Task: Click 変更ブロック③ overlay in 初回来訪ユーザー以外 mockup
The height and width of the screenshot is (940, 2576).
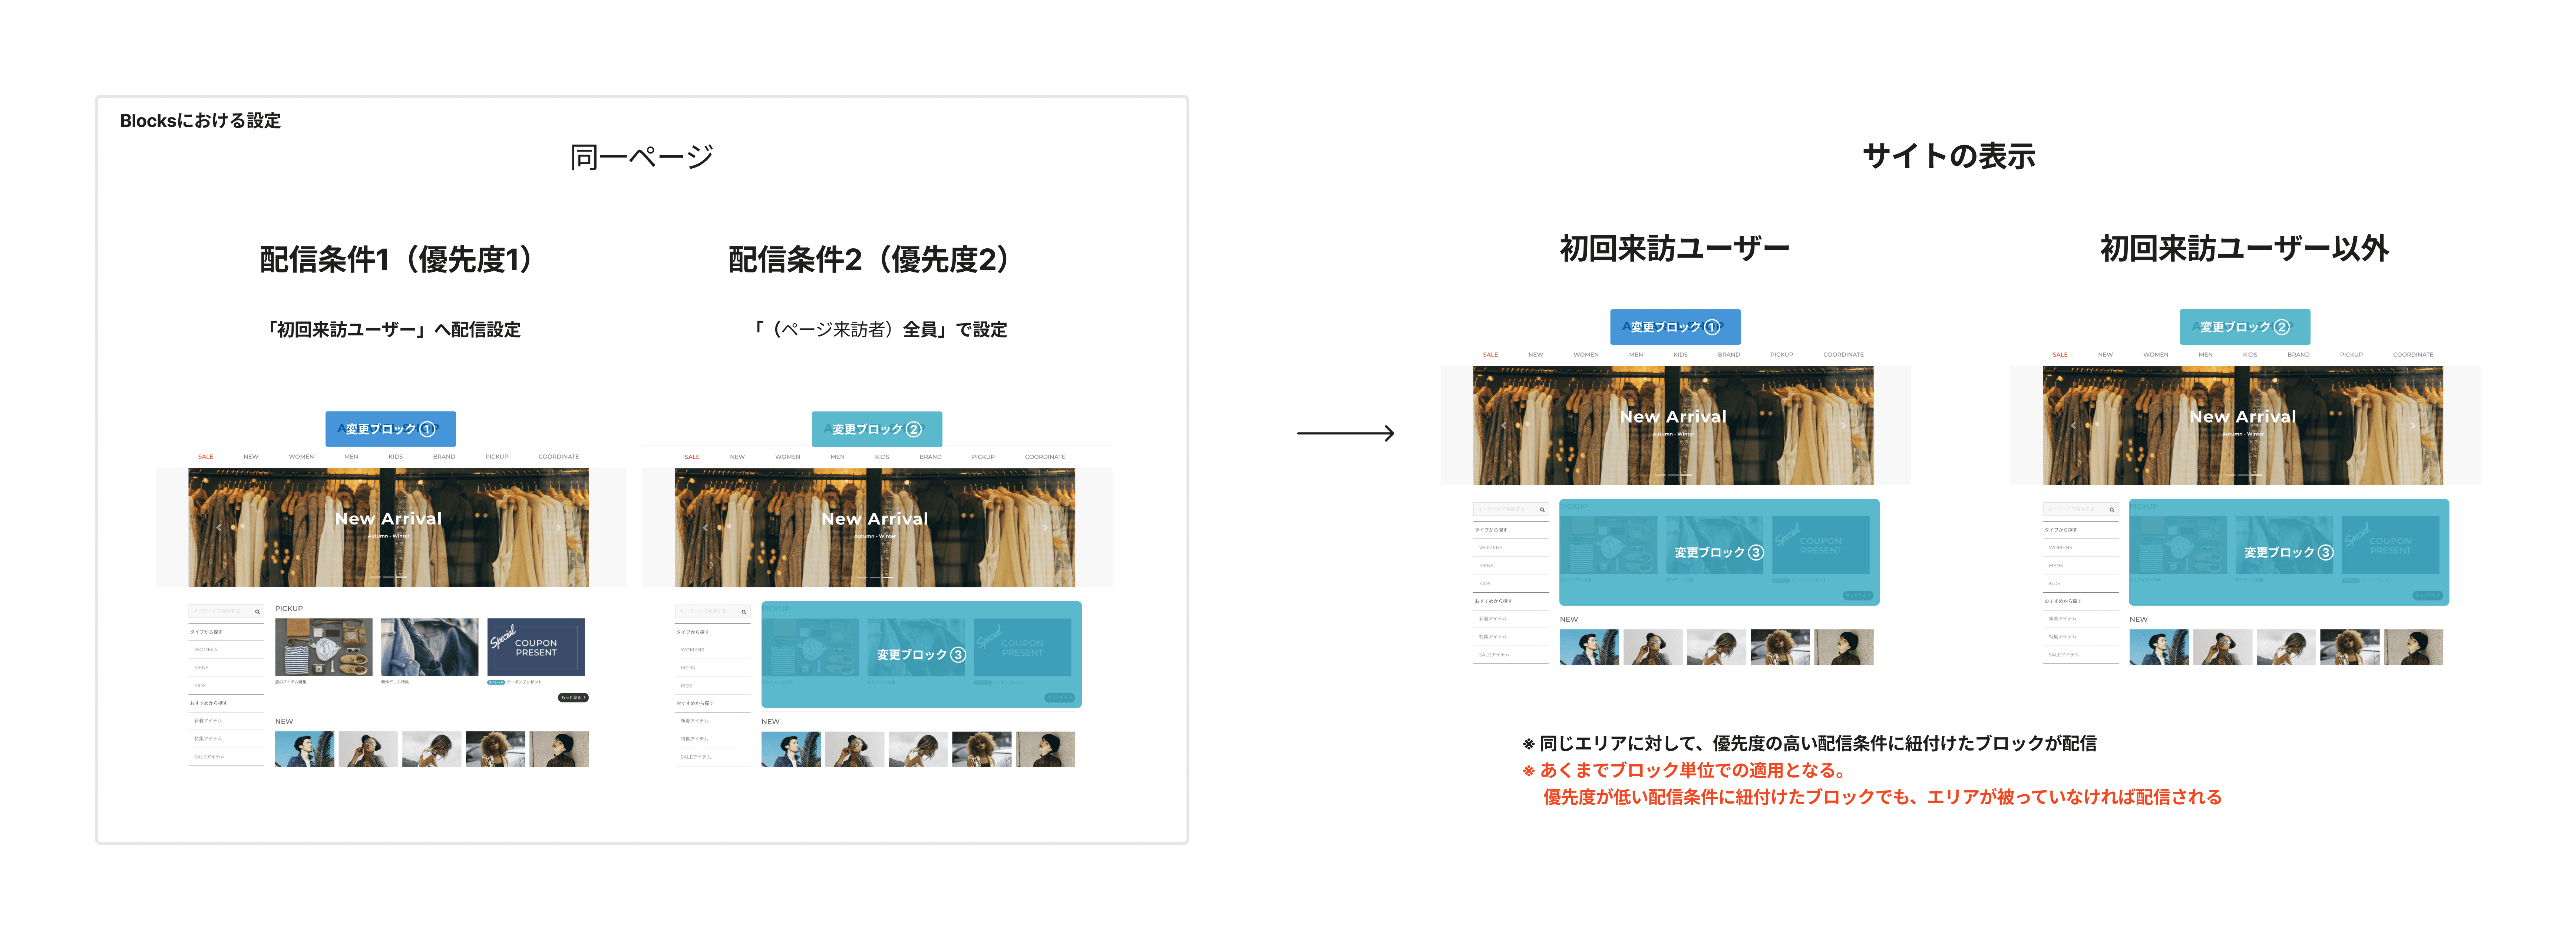Action: pos(2289,552)
